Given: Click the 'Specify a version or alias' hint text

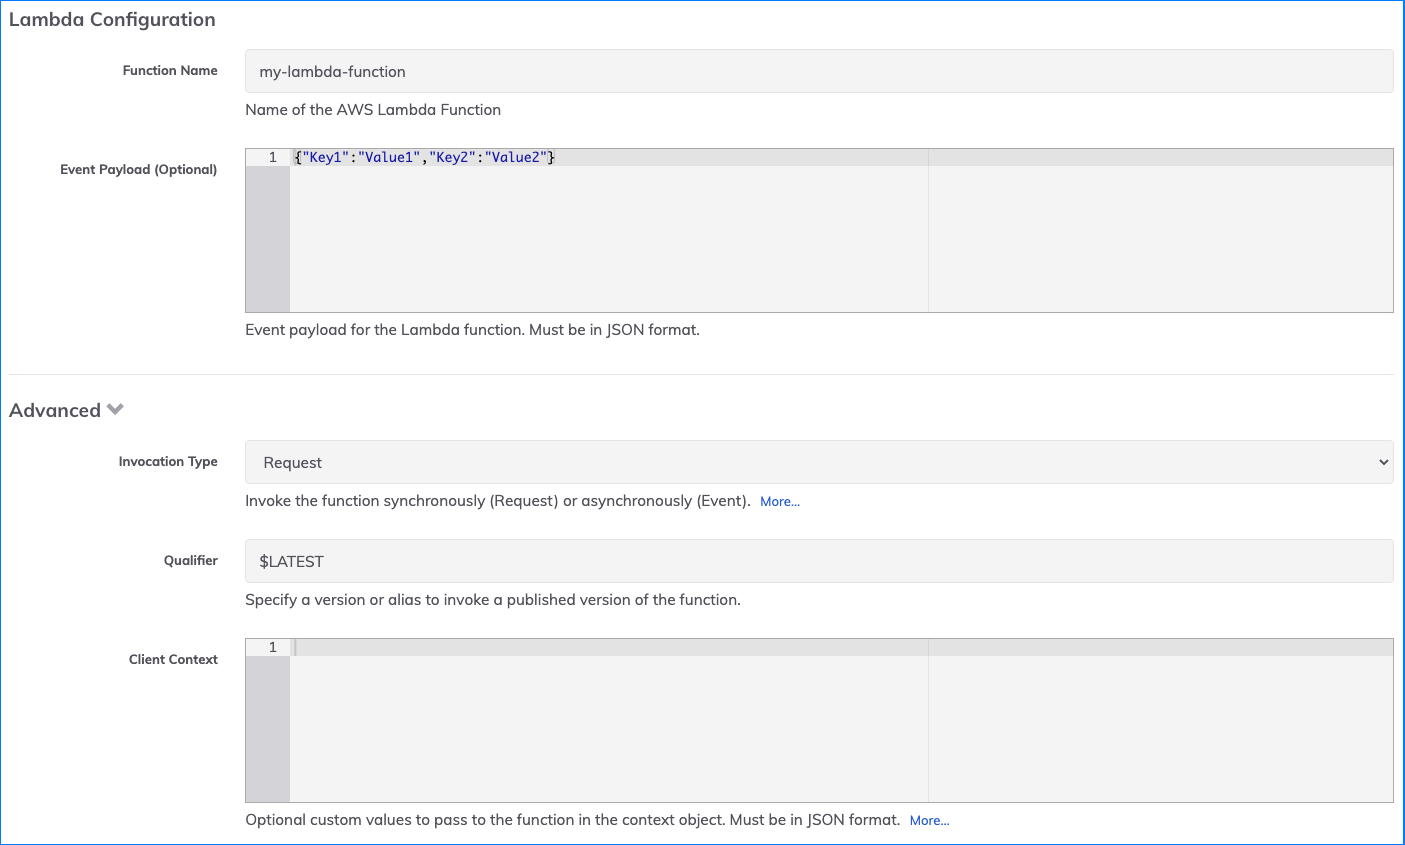Looking at the screenshot, I should [493, 600].
